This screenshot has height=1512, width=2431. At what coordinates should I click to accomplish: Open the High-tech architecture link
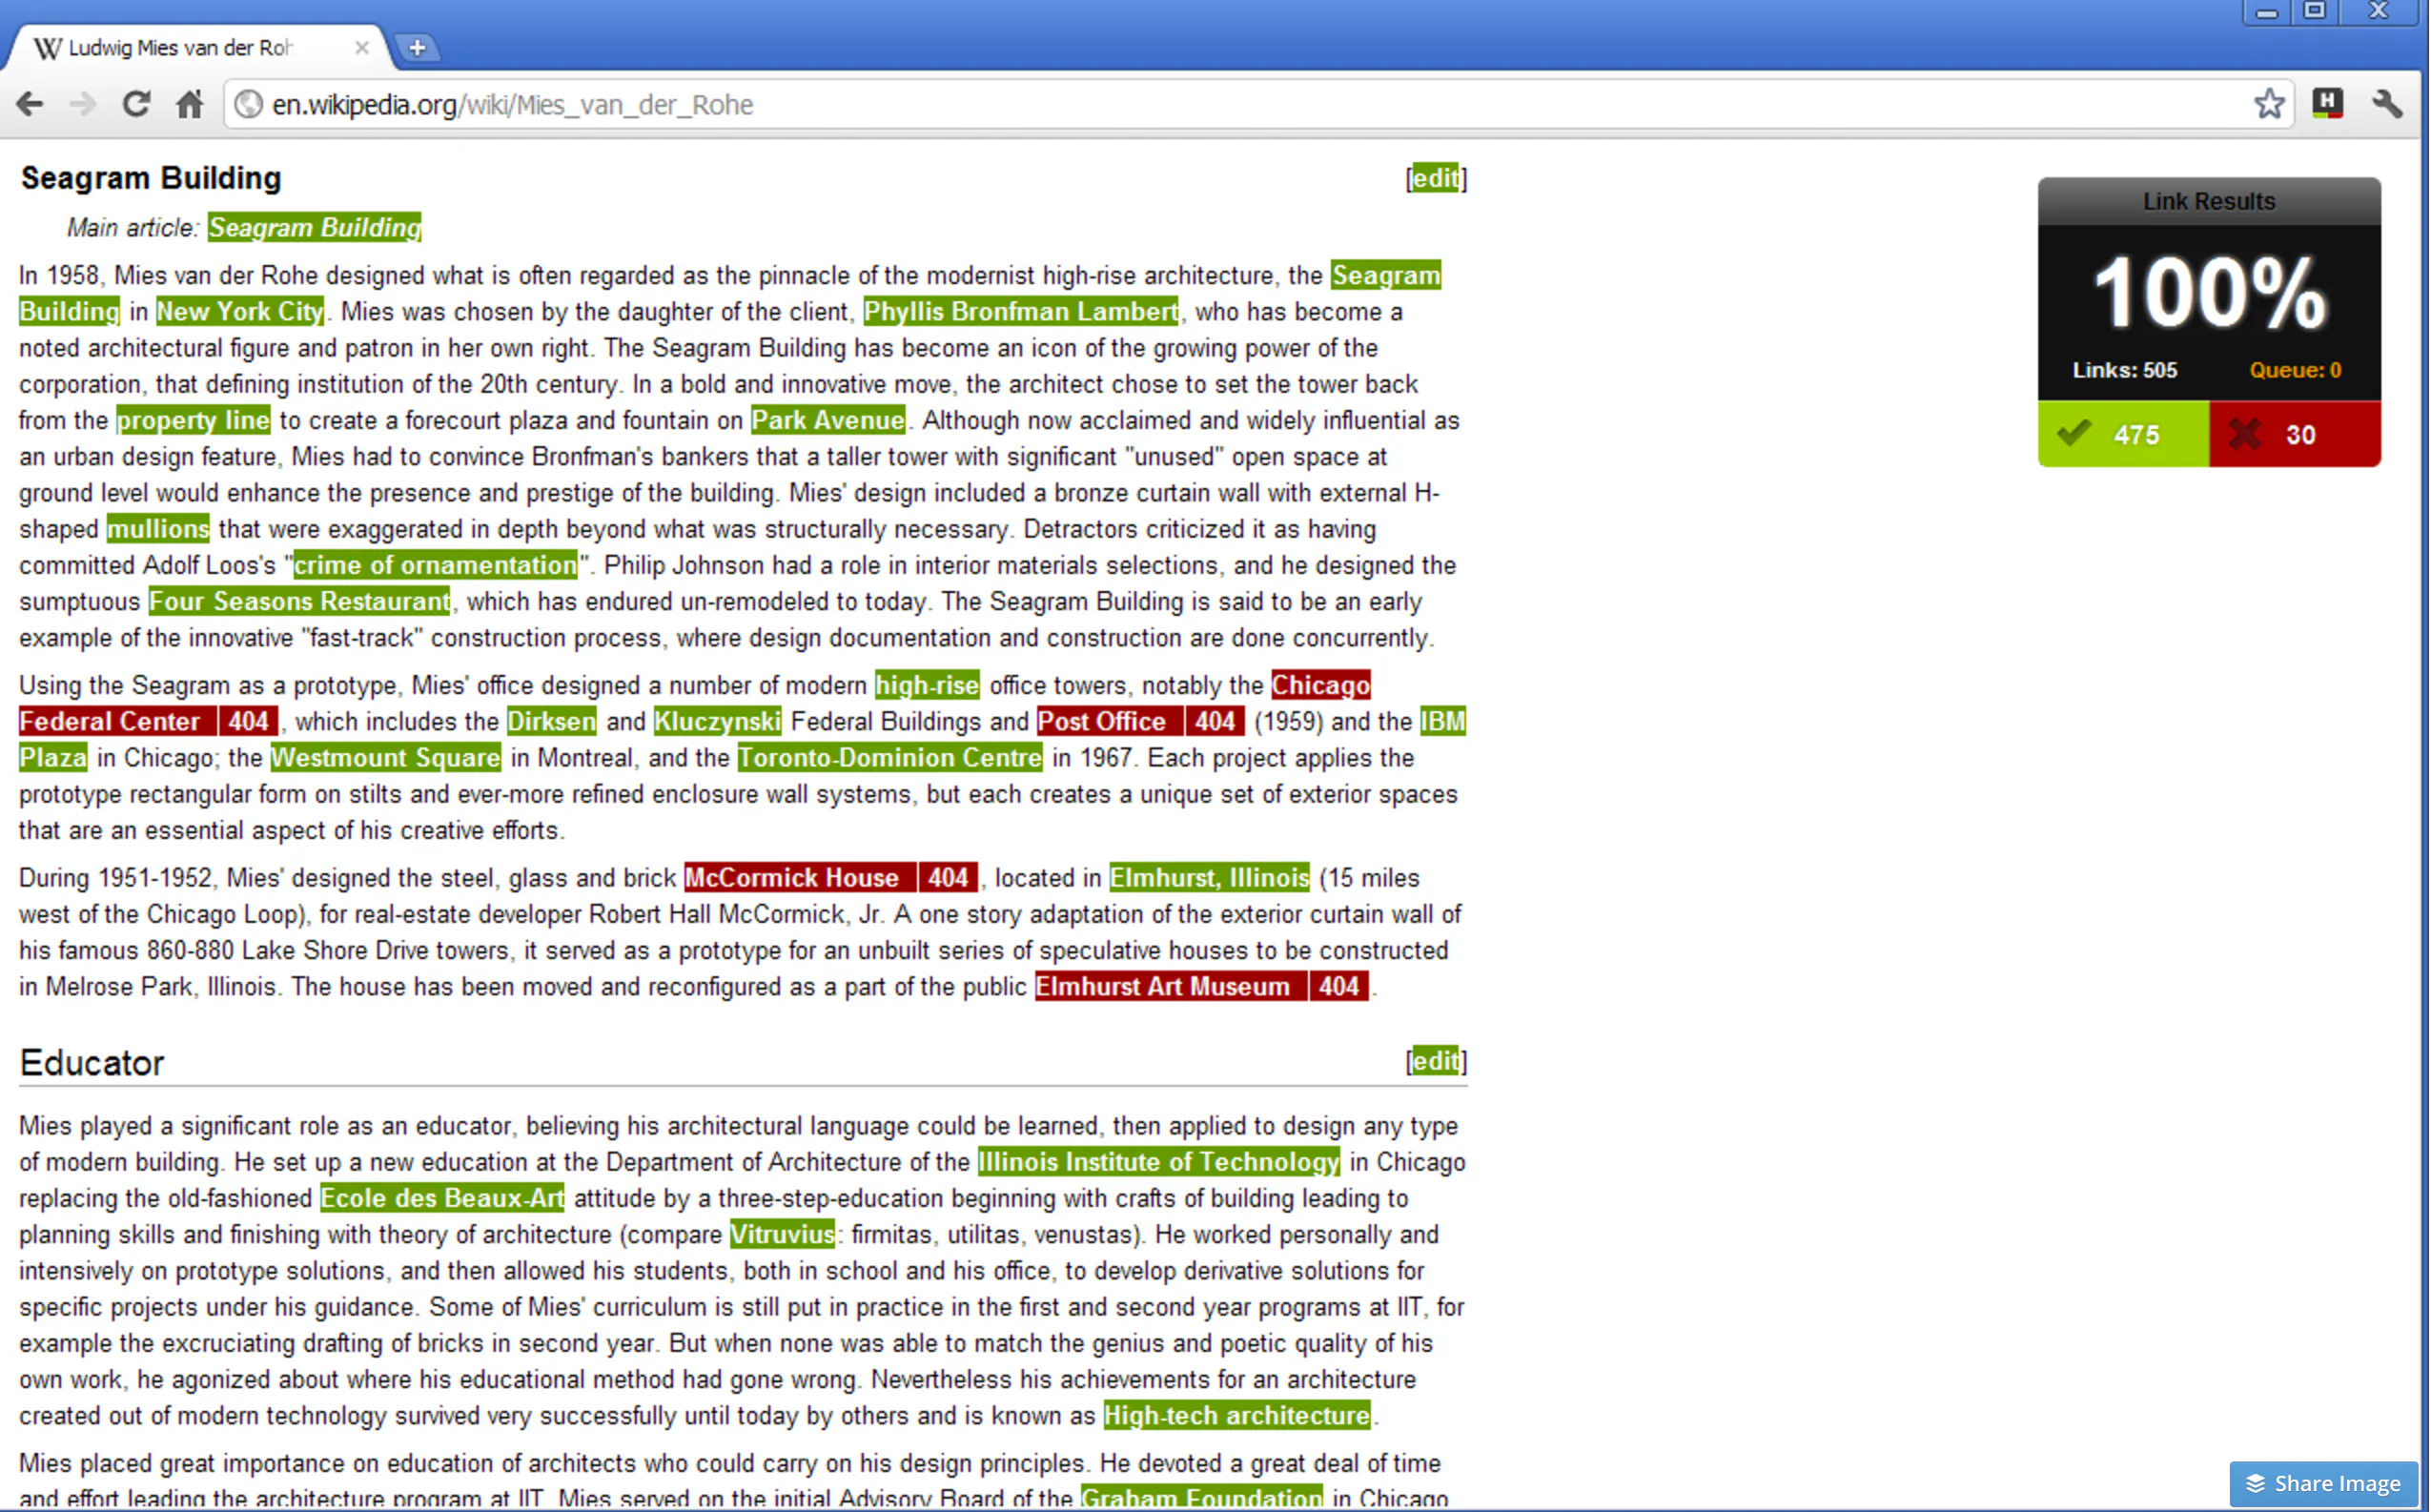pyautogui.click(x=1237, y=1415)
